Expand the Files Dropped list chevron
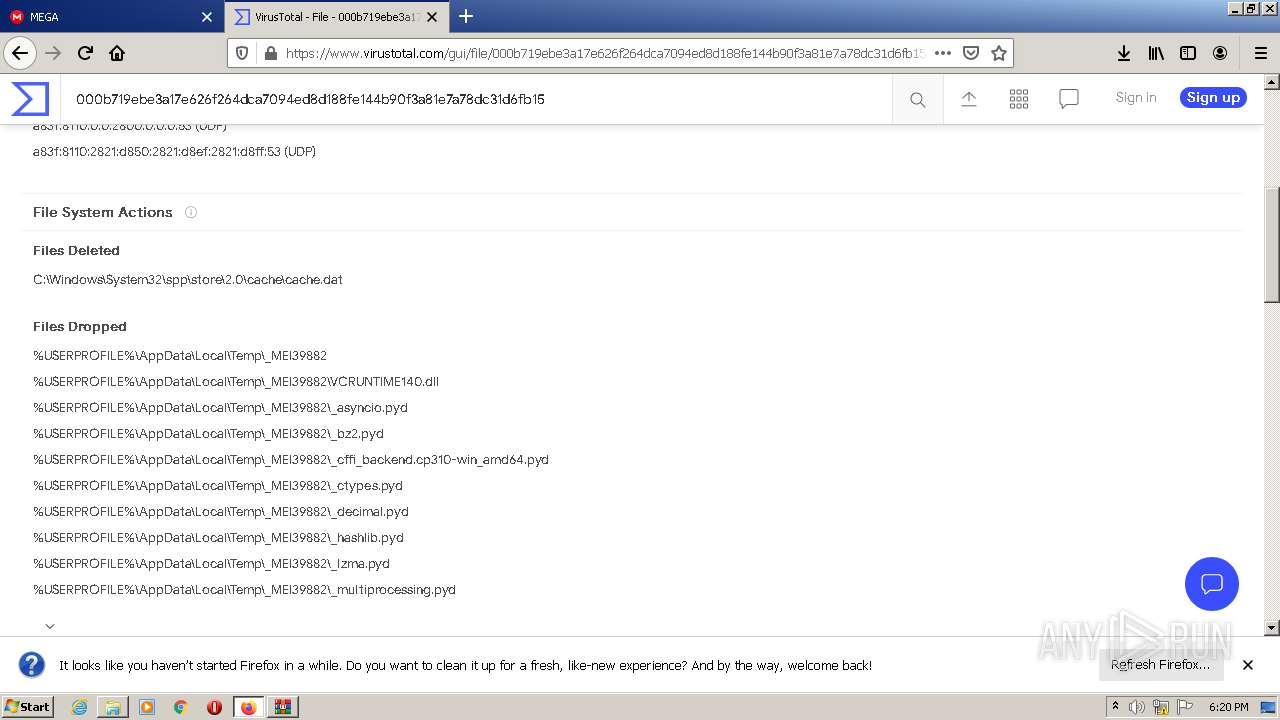The height and width of the screenshot is (720, 1280). (50, 626)
